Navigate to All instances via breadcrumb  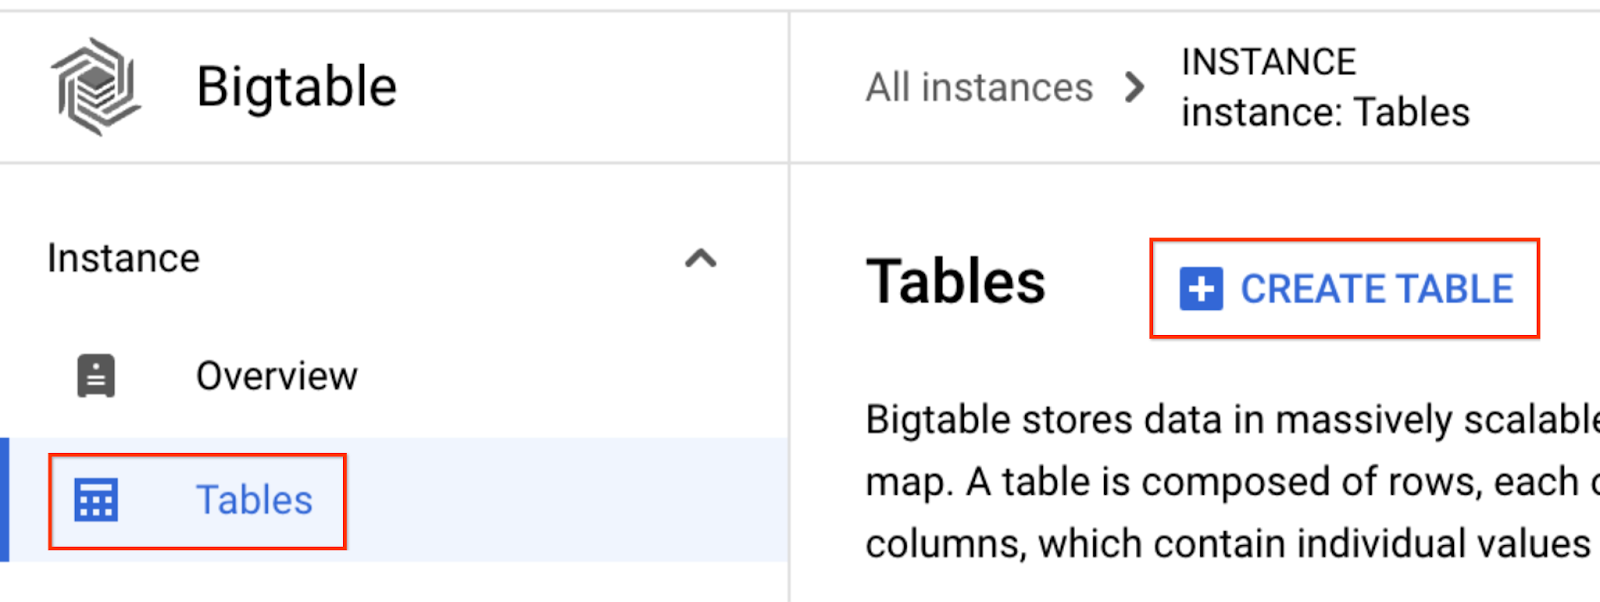pos(978,87)
